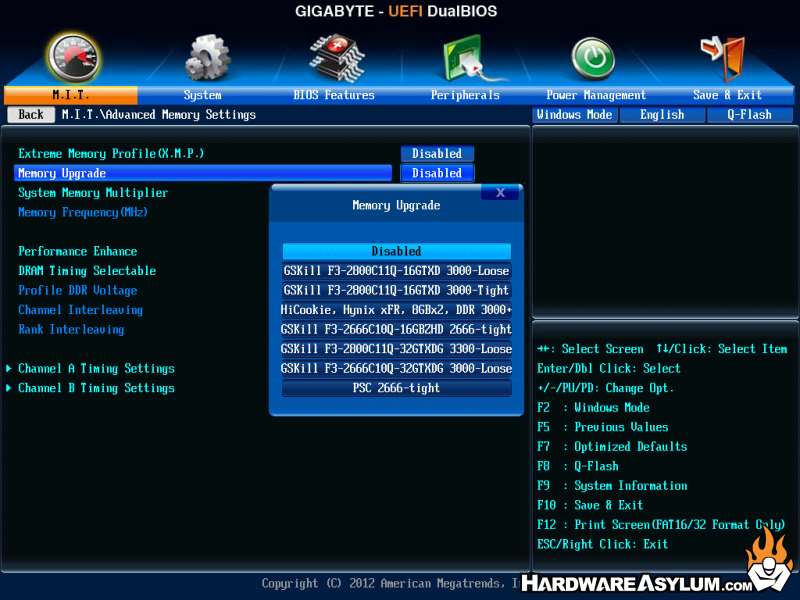This screenshot has width=800, height=600.
Task: Switch to the Save & Exit tab
Action: click(727, 95)
